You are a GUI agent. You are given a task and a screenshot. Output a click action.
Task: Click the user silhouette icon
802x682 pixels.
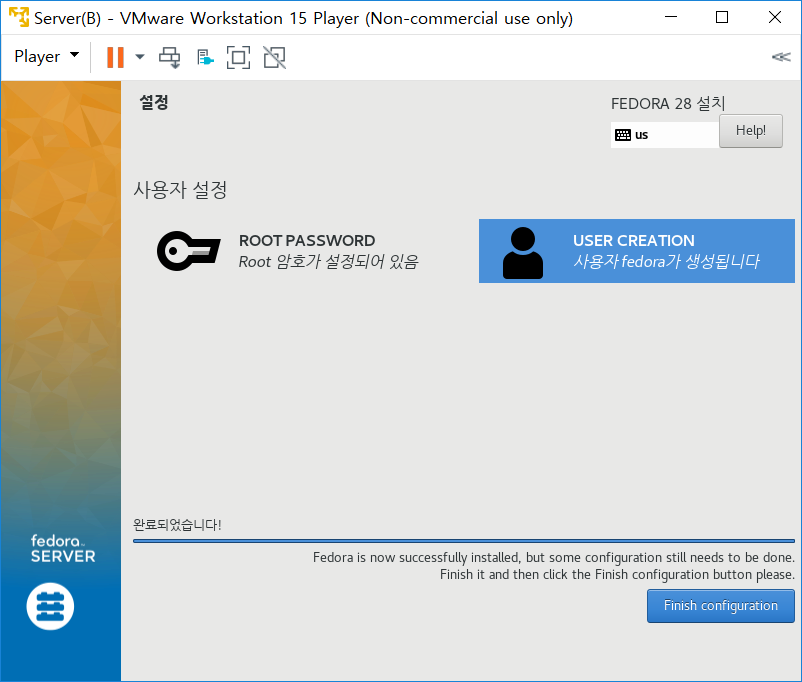tap(523, 253)
